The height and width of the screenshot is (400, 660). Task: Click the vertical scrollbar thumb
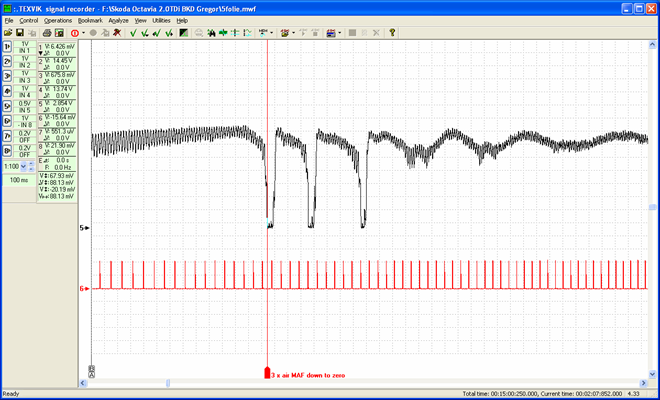[x=652, y=207]
